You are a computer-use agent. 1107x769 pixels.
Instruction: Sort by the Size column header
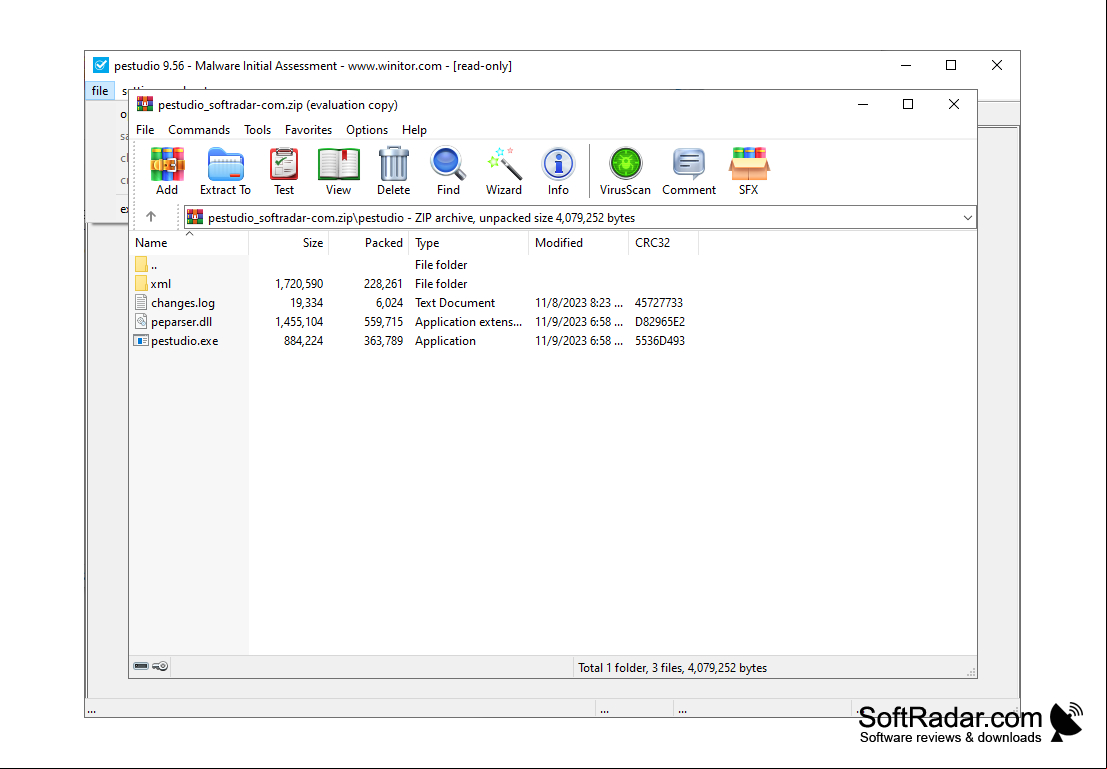[289, 243]
